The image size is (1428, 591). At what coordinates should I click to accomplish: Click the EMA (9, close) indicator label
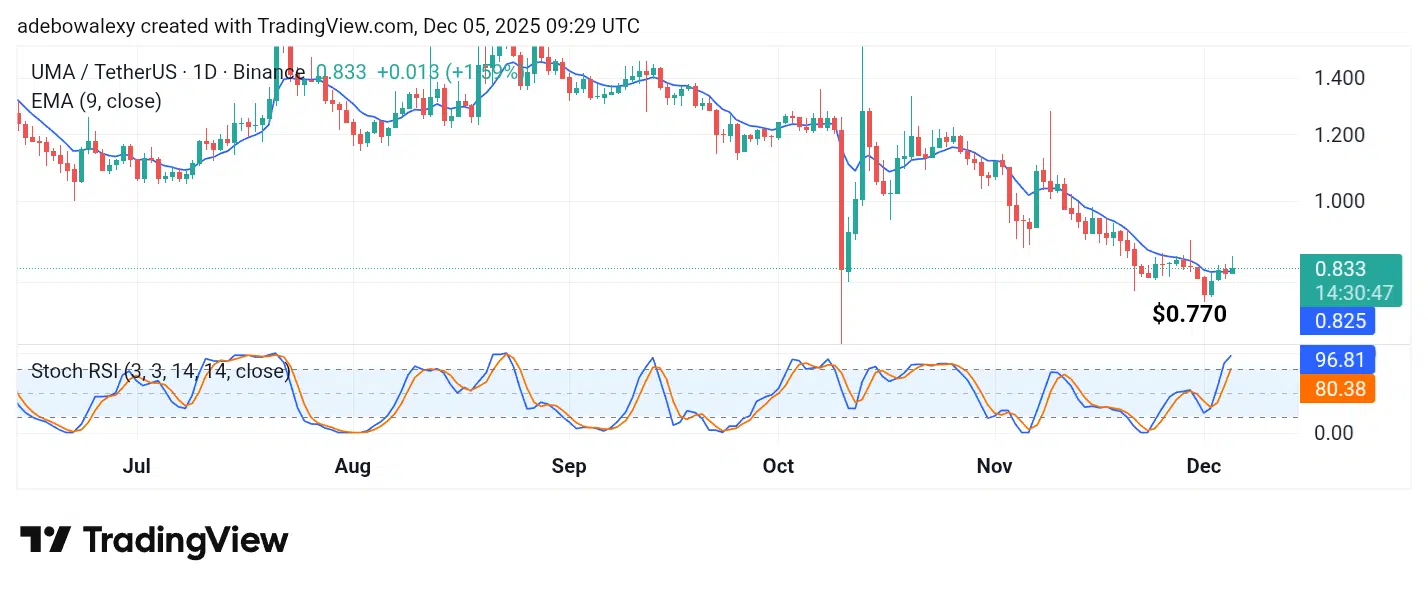(x=96, y=101)
